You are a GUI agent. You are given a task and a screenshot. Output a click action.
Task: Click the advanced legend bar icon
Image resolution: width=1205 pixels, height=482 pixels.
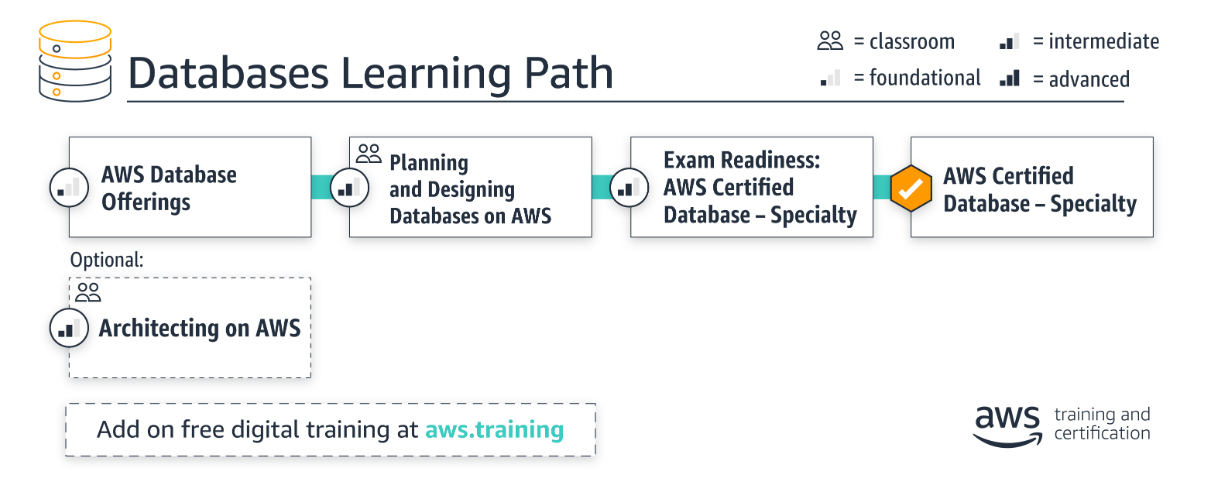point(1009,78)
